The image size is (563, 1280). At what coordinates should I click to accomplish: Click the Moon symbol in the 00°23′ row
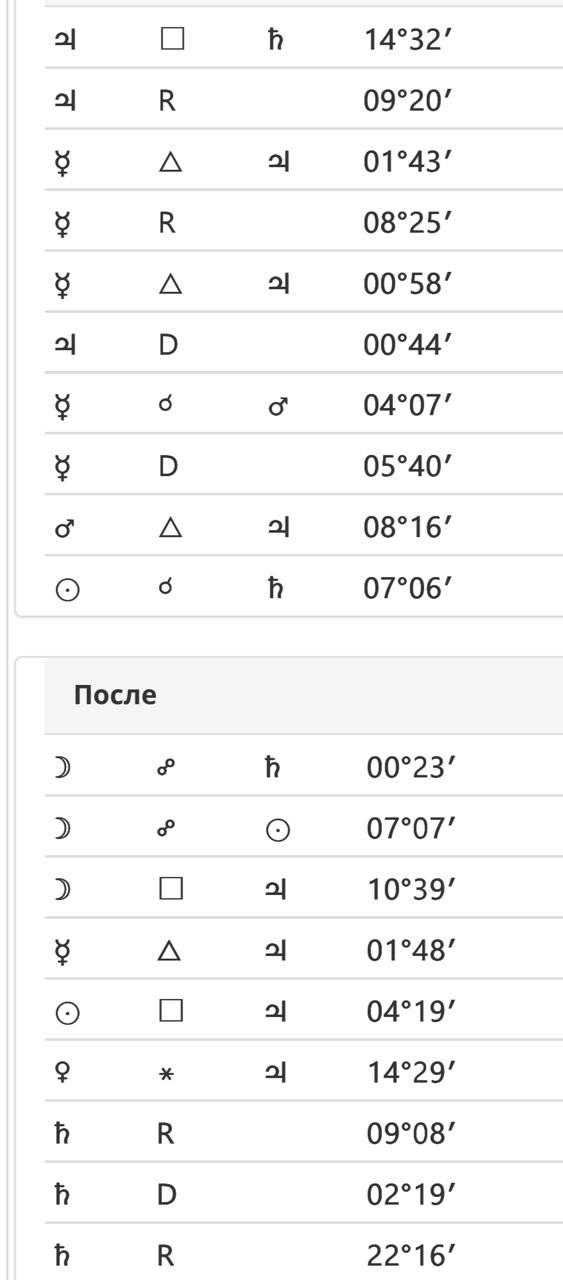[x=62, y=767]
